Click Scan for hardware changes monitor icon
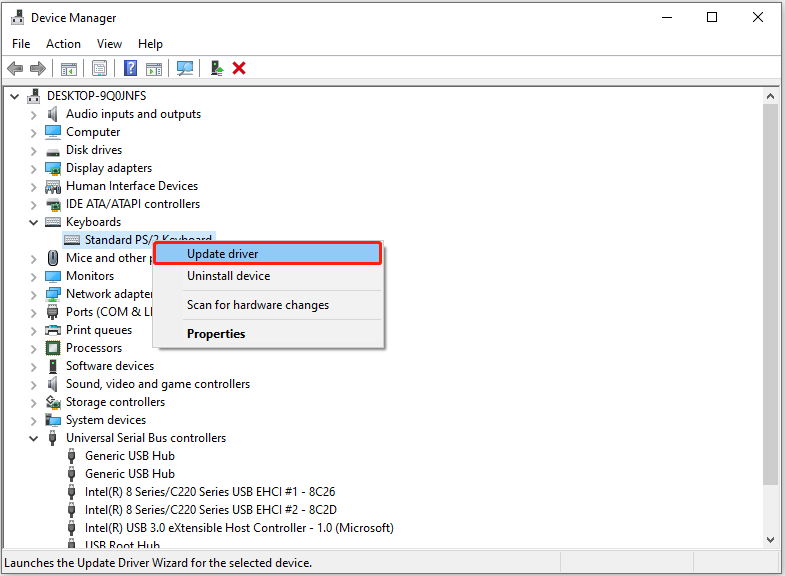This screenshot has height=576, width=785. [x=185, y=68]
